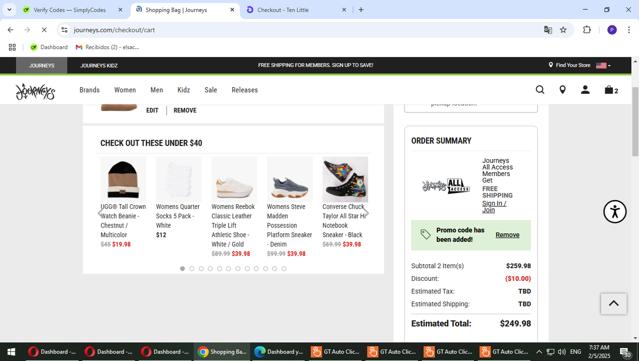
Task: Click the site information icon in address bar
Action: [64, 30]
